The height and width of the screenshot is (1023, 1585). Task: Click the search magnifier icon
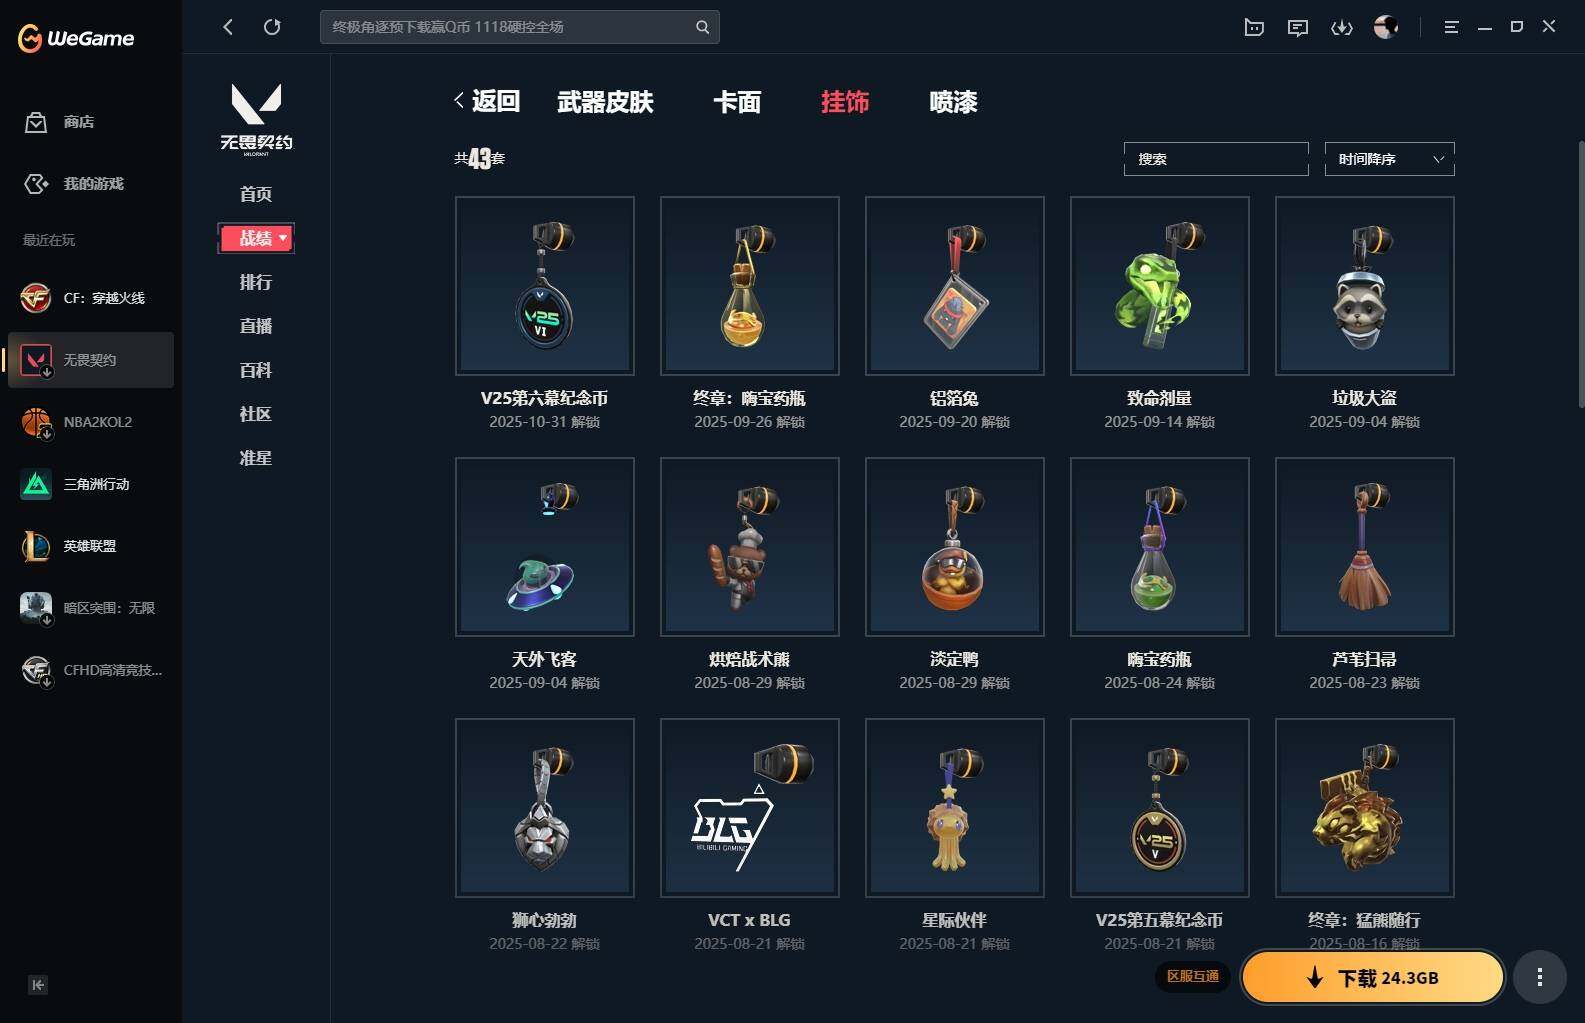[x=703, y=27]
